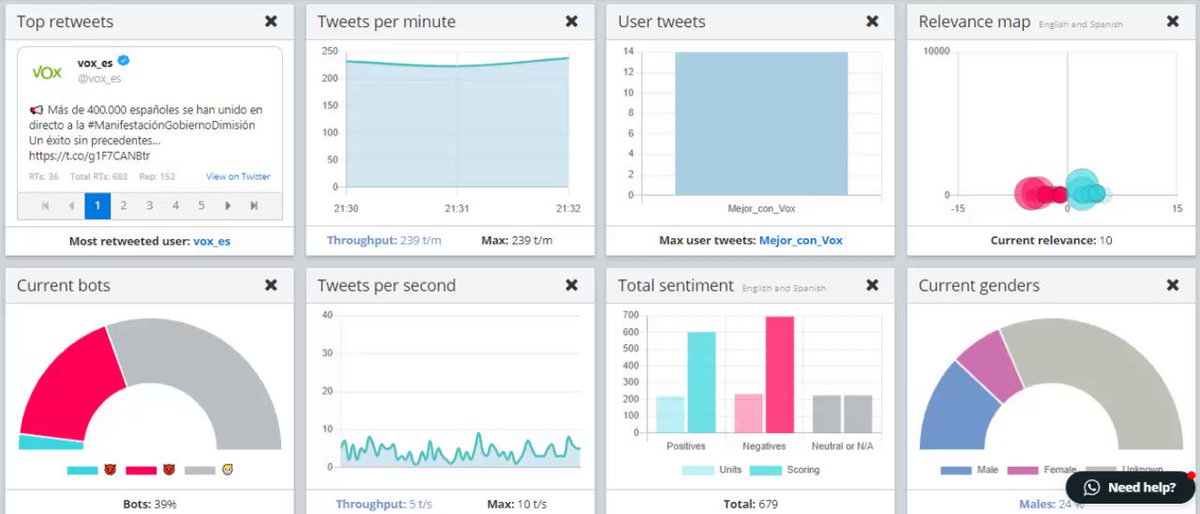The width and height of the screenshot is (1200, 514).
Task: Jump to last page of top retweets
Action: point(254,205)
